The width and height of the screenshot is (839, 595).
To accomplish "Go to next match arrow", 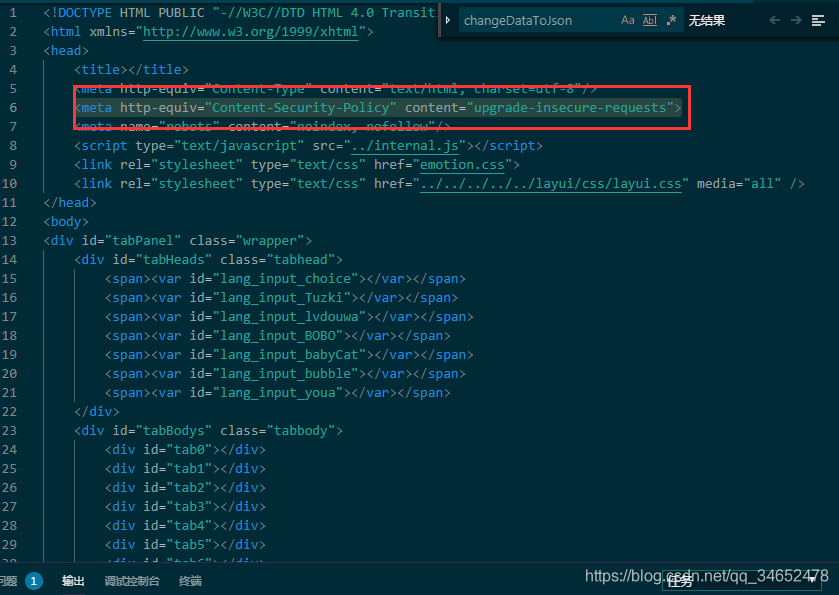I will pos(796,20).
